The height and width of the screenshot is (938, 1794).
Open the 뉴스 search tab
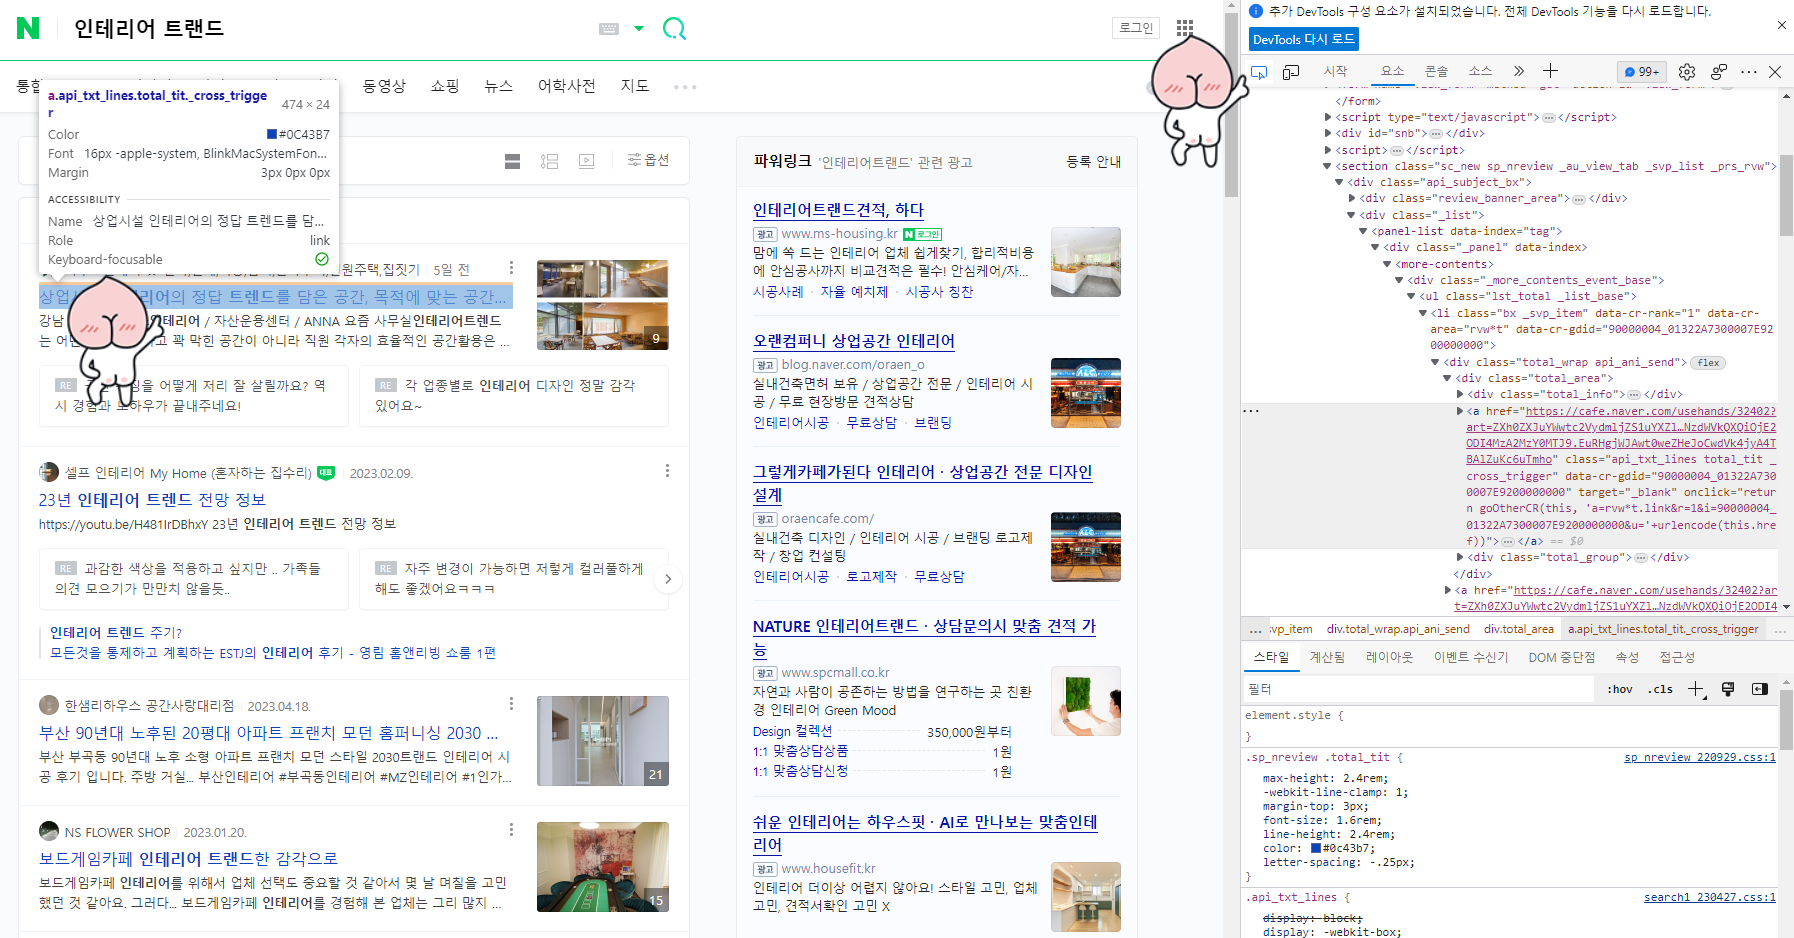[498, 86]
